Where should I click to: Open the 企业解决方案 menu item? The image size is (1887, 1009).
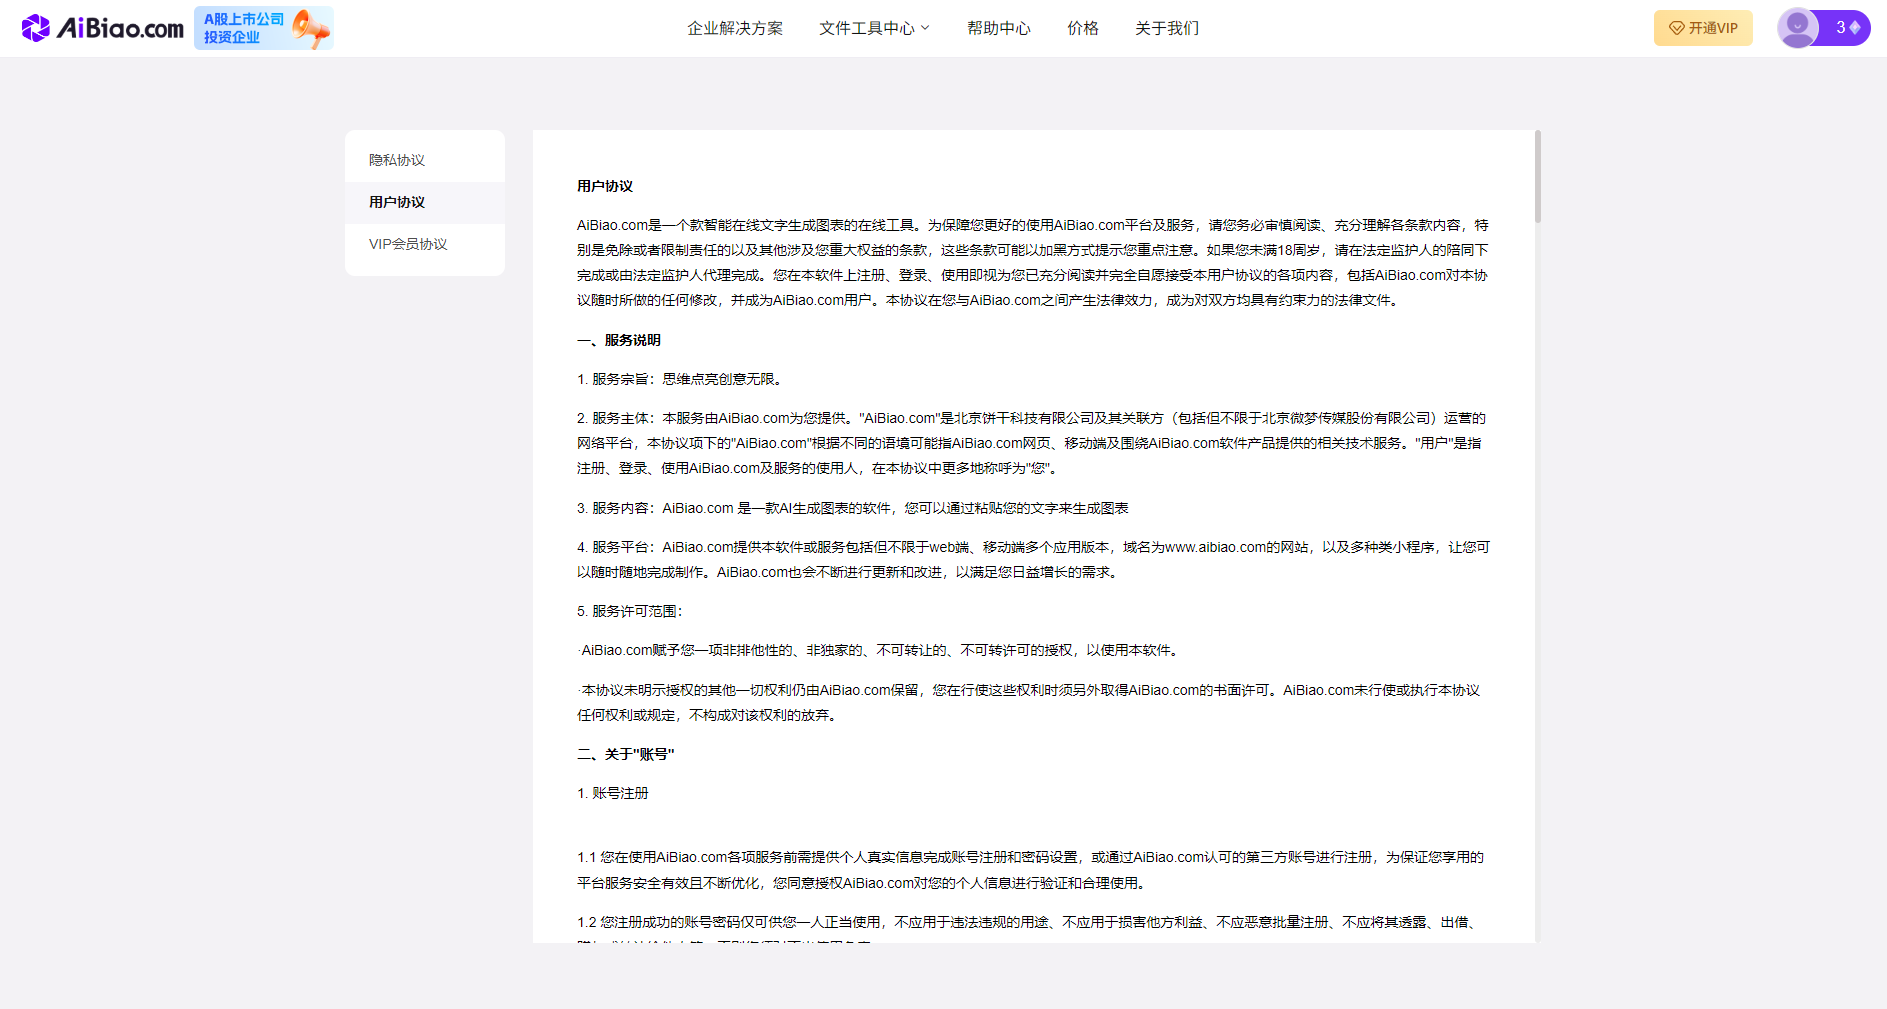(735, 28)
